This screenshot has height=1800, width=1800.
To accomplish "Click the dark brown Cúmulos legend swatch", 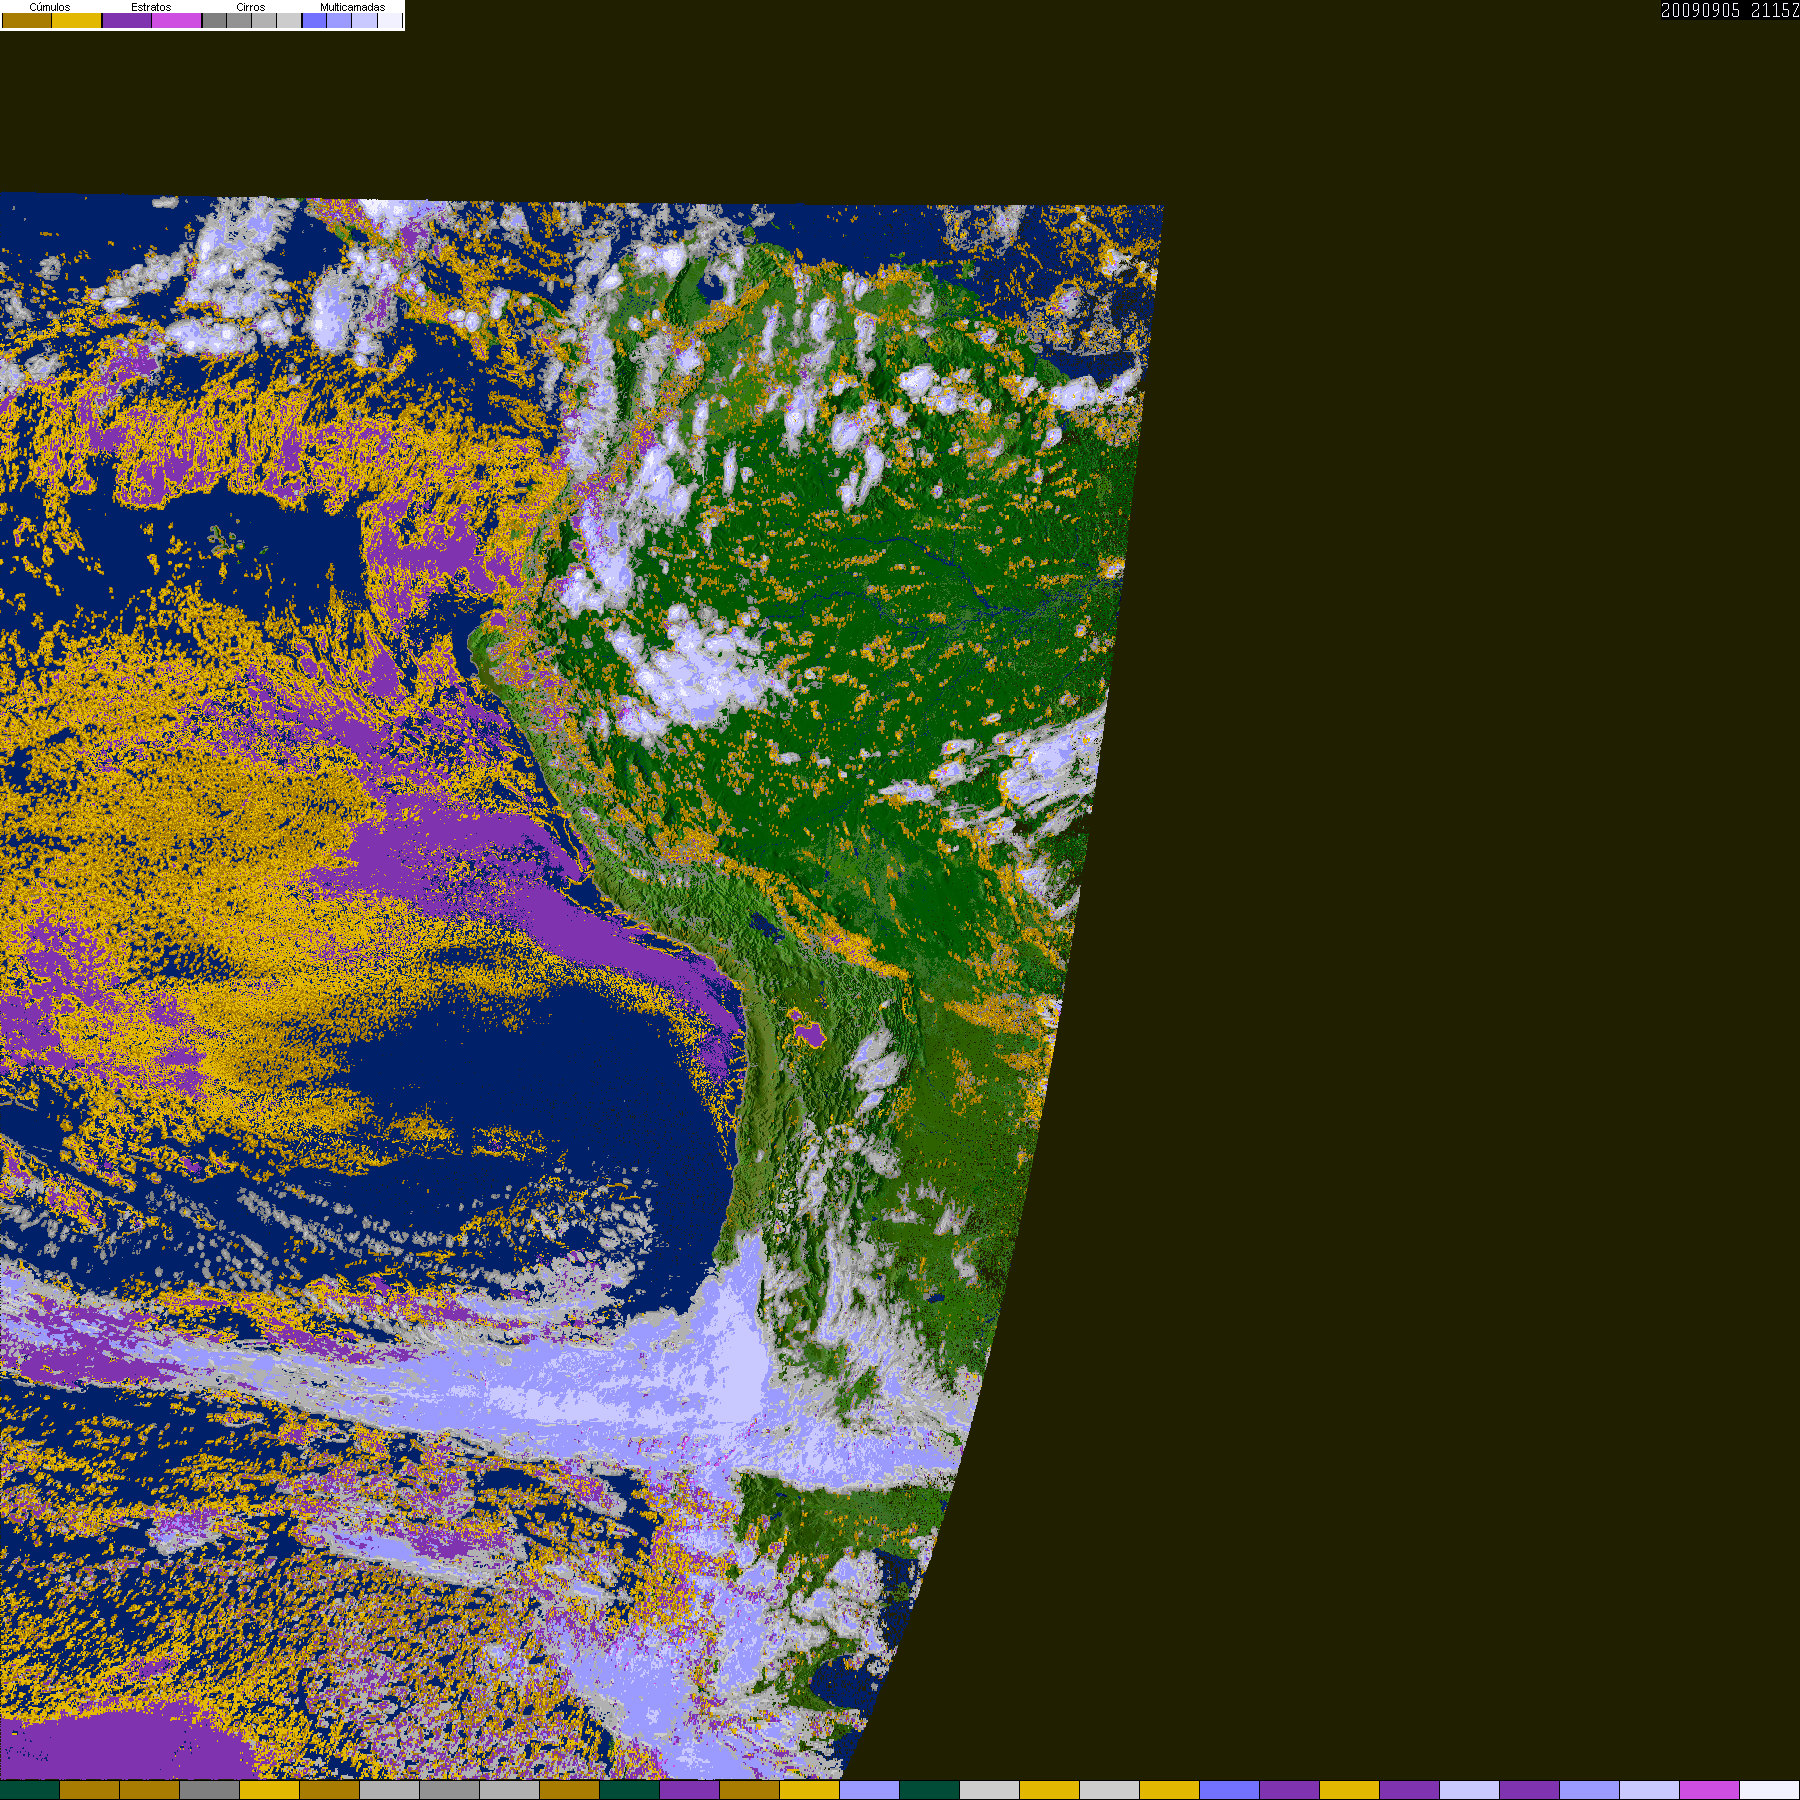I will tap(27, 20).
